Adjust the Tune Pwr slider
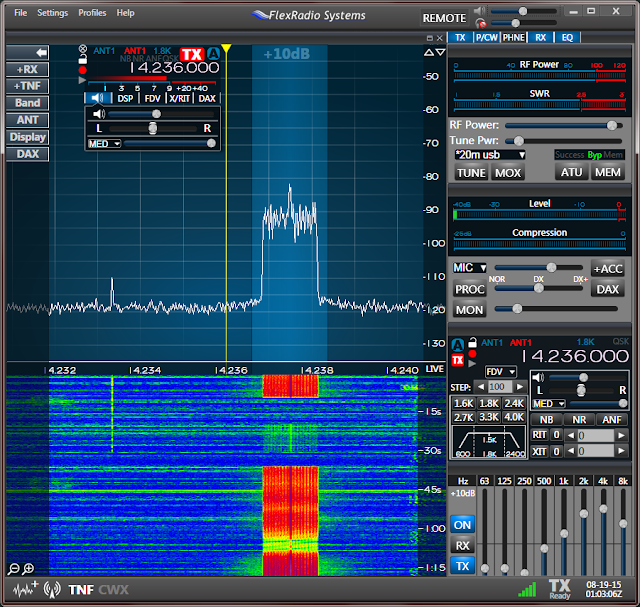Viewport: 640px width, 607px height. [x=564, y=141]
